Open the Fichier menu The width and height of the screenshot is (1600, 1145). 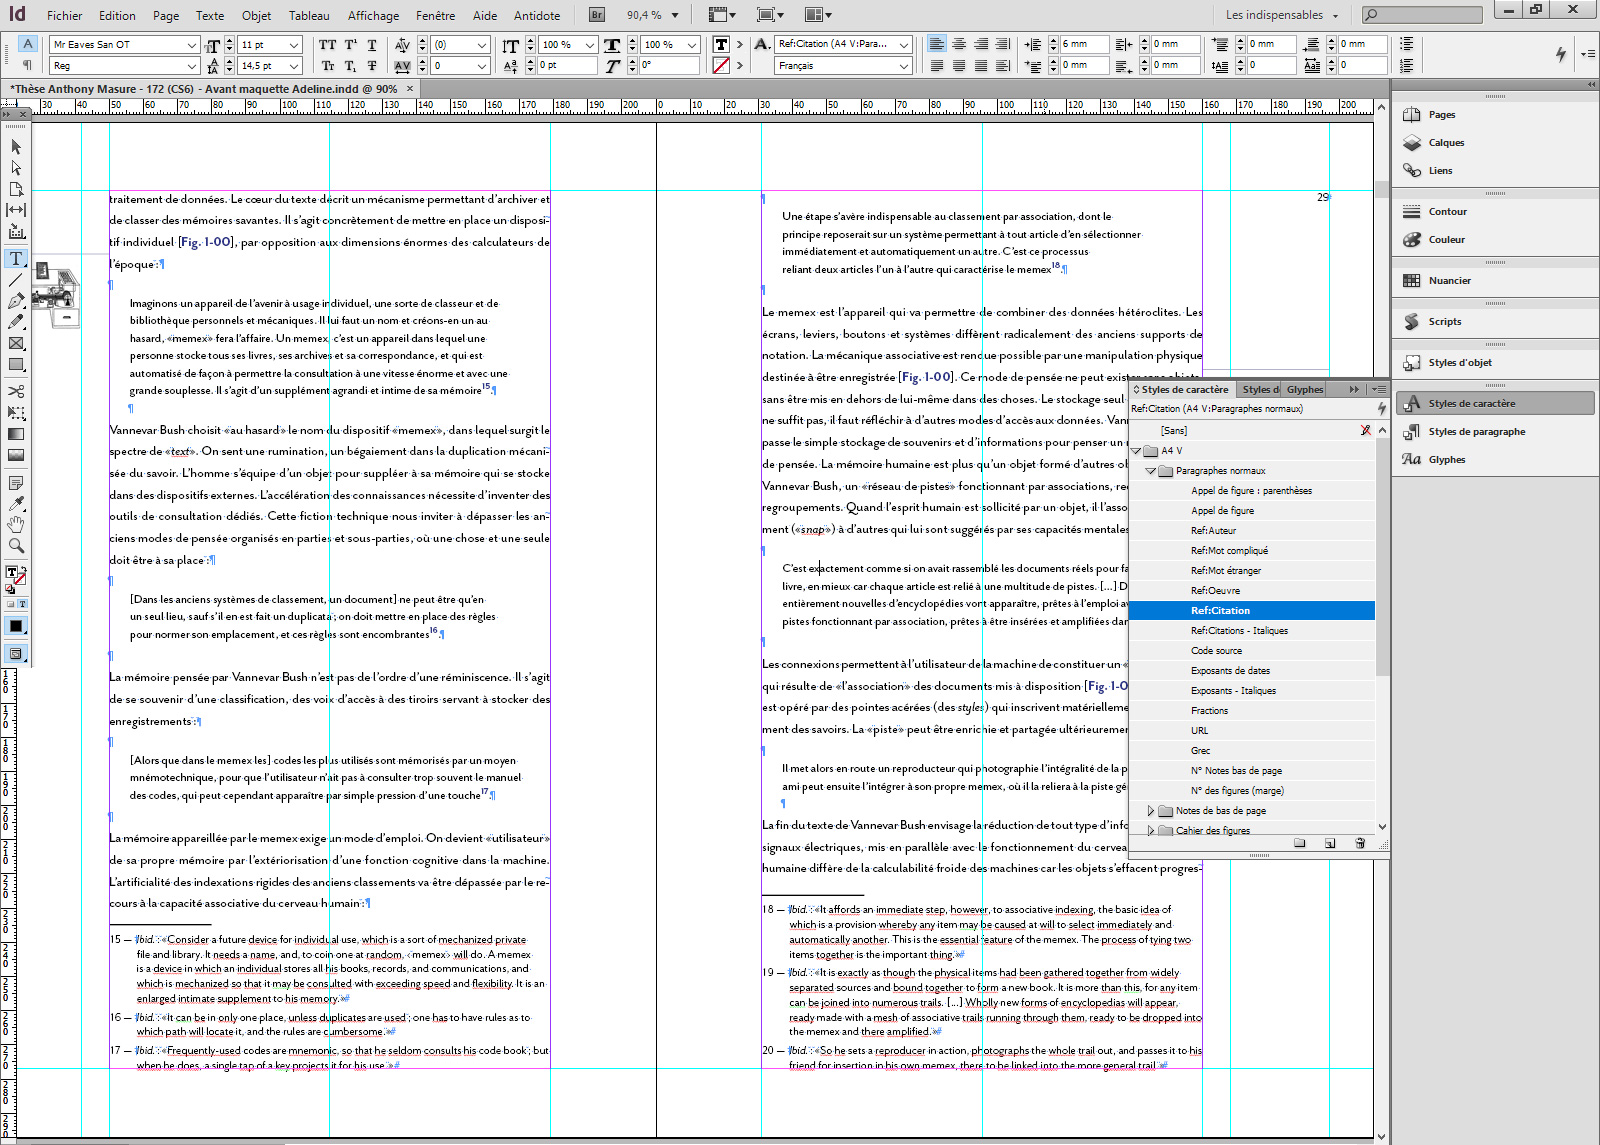click(65, 16)
